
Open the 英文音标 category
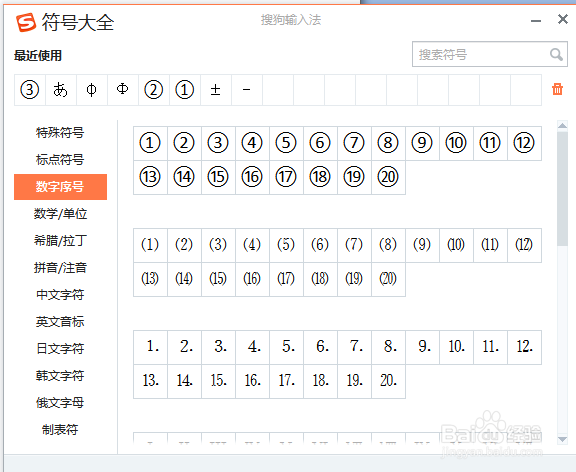[60, 321]
